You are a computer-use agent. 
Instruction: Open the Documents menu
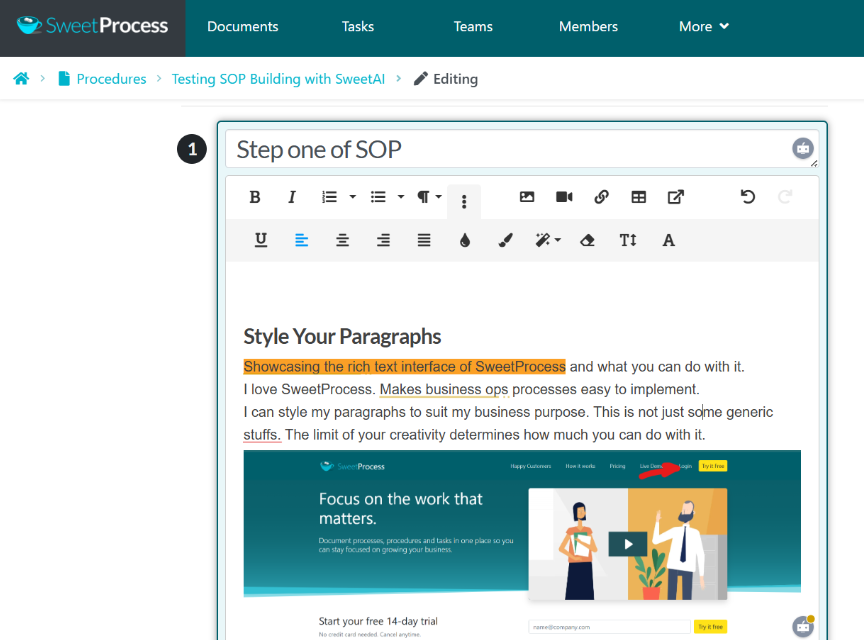pyautogui.click(x=242, y=26)
